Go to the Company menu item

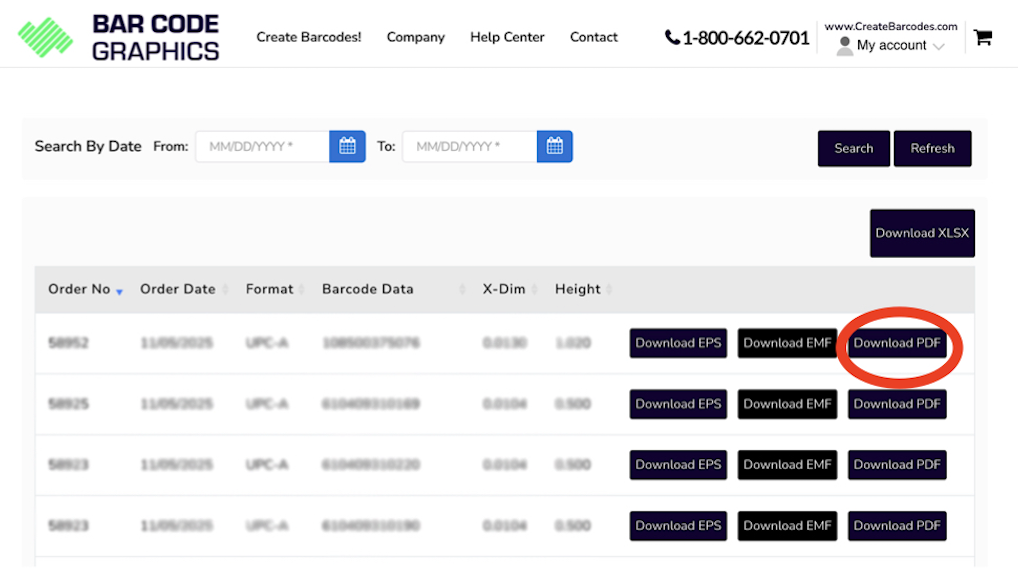pyautogui.click(x=415, y=37)
